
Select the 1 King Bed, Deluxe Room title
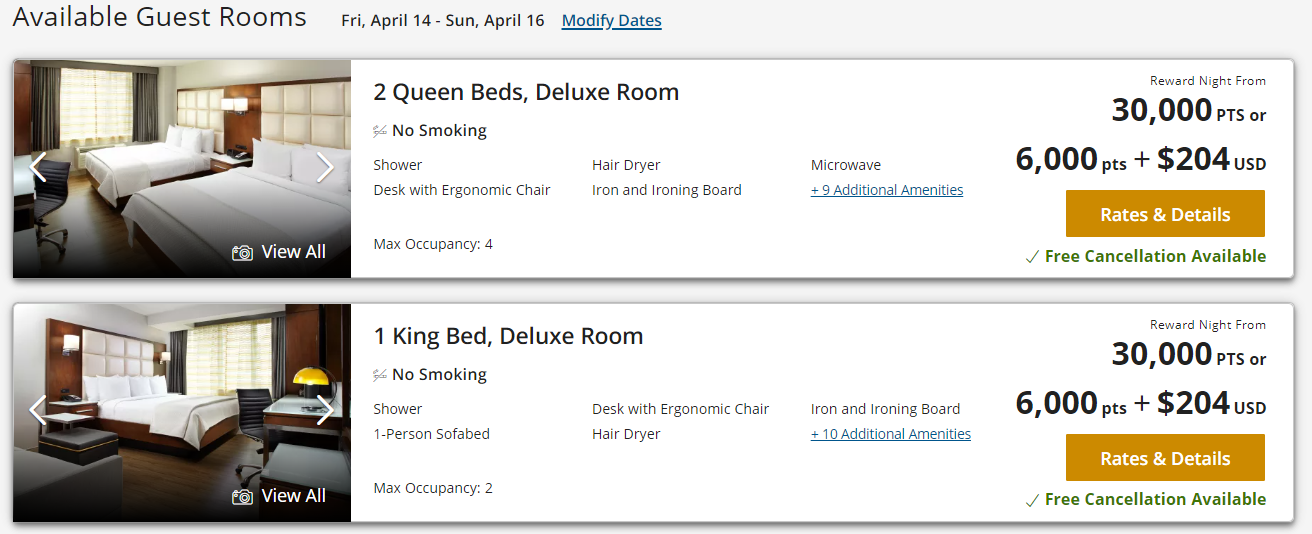pos(508,336)
